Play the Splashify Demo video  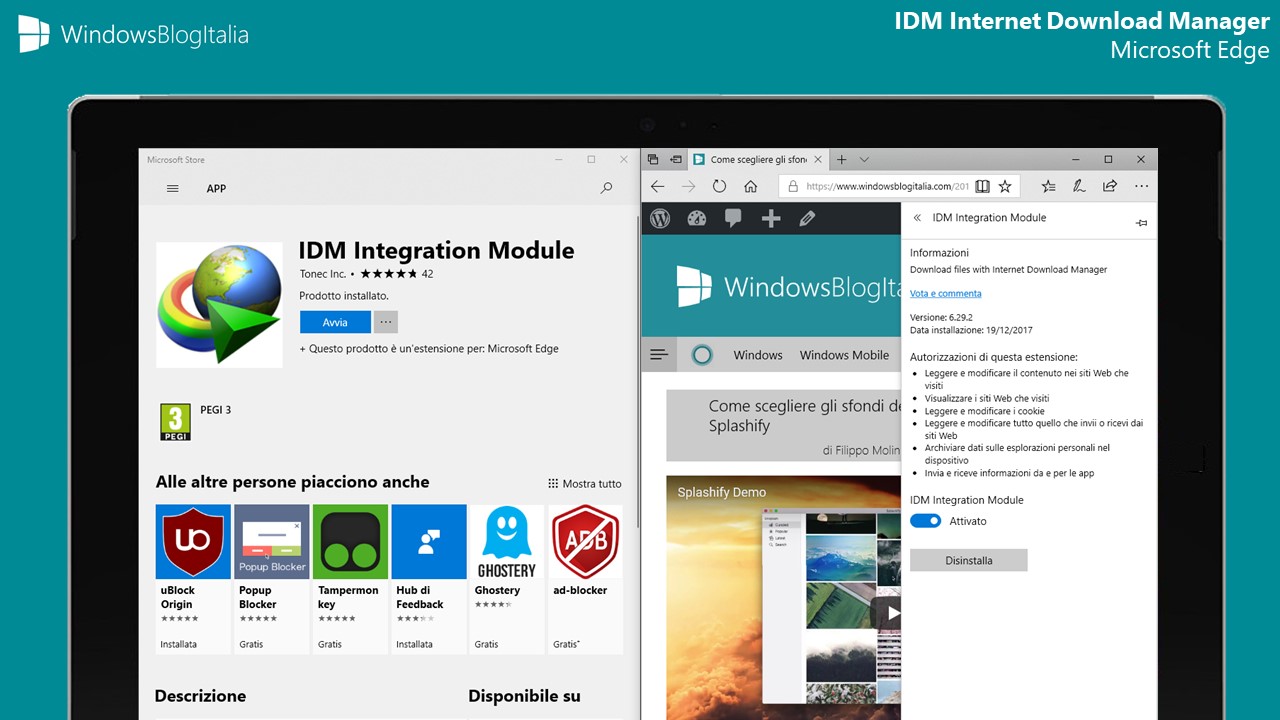(886, 612)
